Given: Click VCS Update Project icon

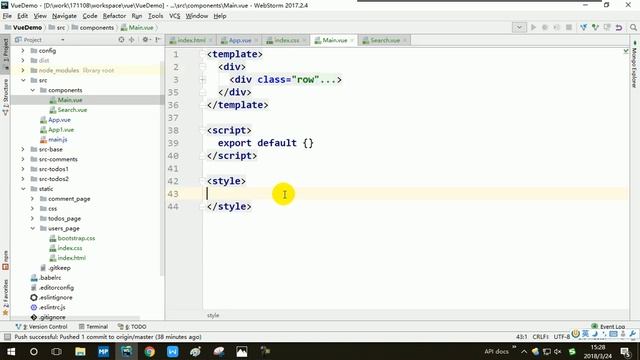Looking at the screenshot, I should point(583,27).
